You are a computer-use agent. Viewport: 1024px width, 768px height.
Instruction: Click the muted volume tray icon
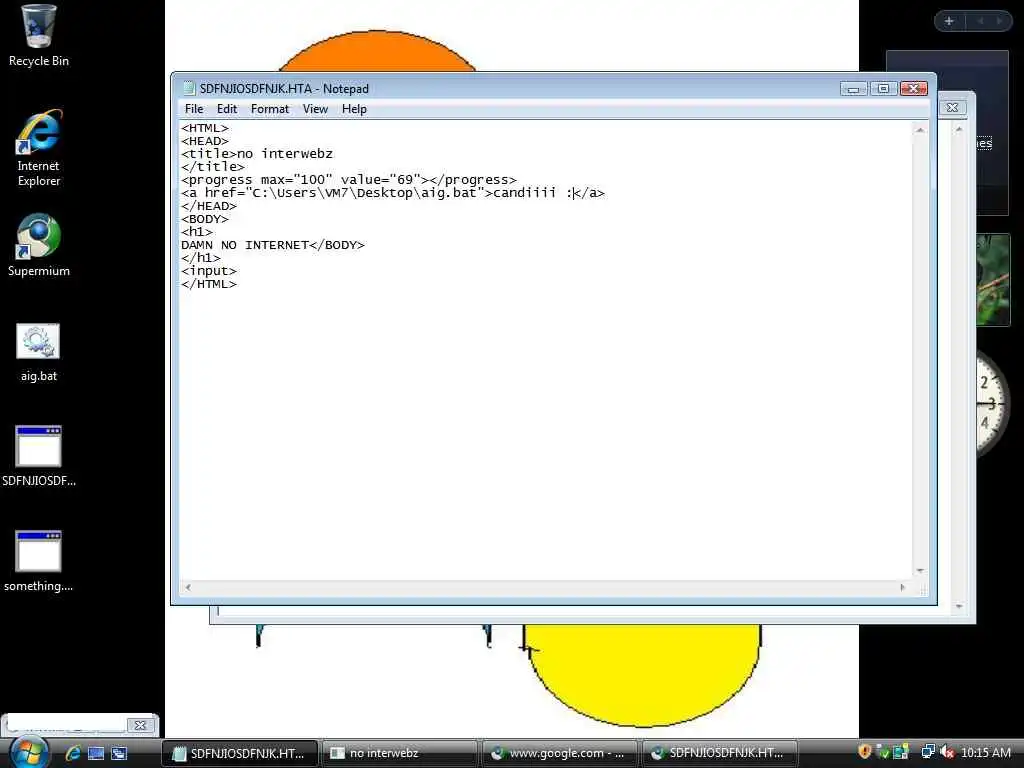pyautogui.click(x=947, y=752)
